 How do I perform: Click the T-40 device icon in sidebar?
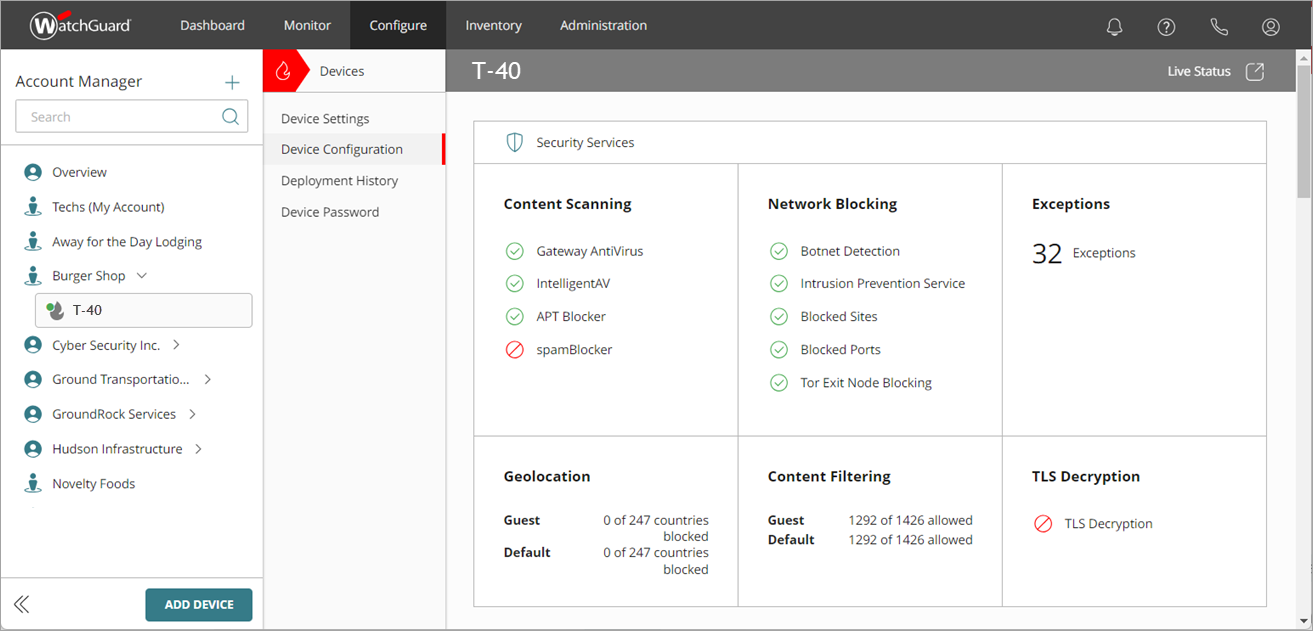56,310
